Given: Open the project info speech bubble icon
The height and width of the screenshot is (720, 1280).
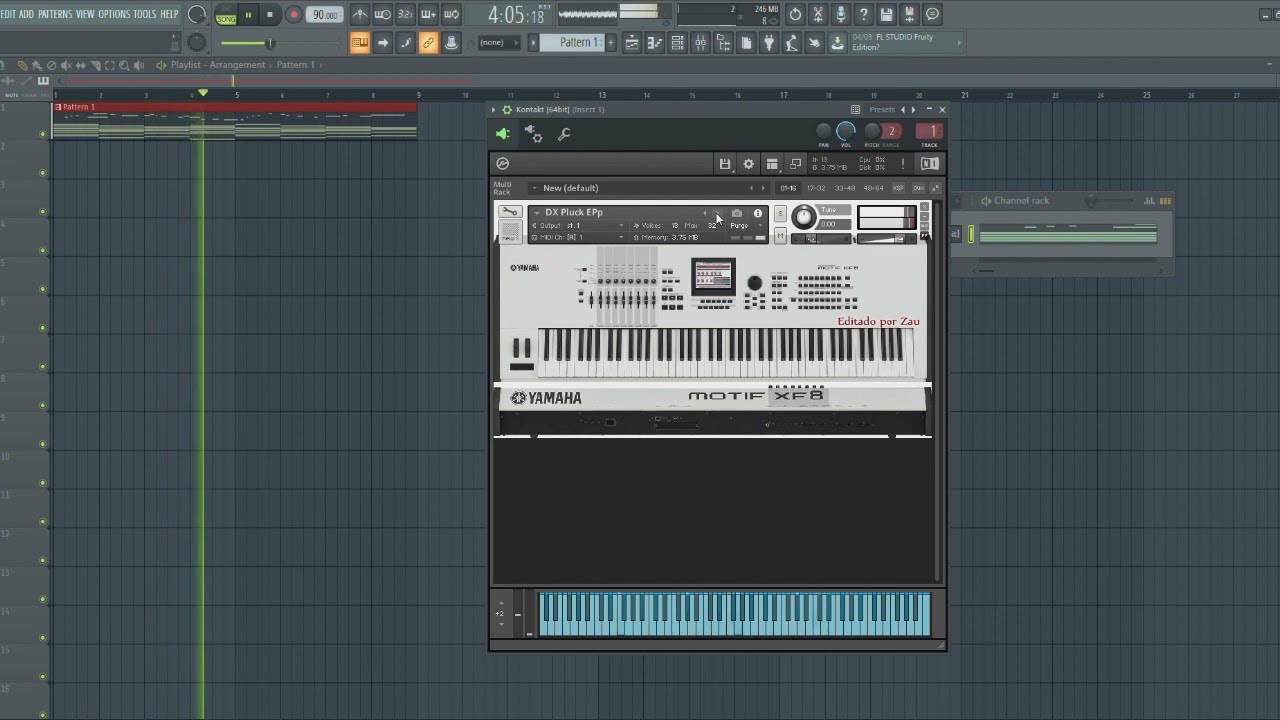Looking at the screenshot, I should pos(932,14).
